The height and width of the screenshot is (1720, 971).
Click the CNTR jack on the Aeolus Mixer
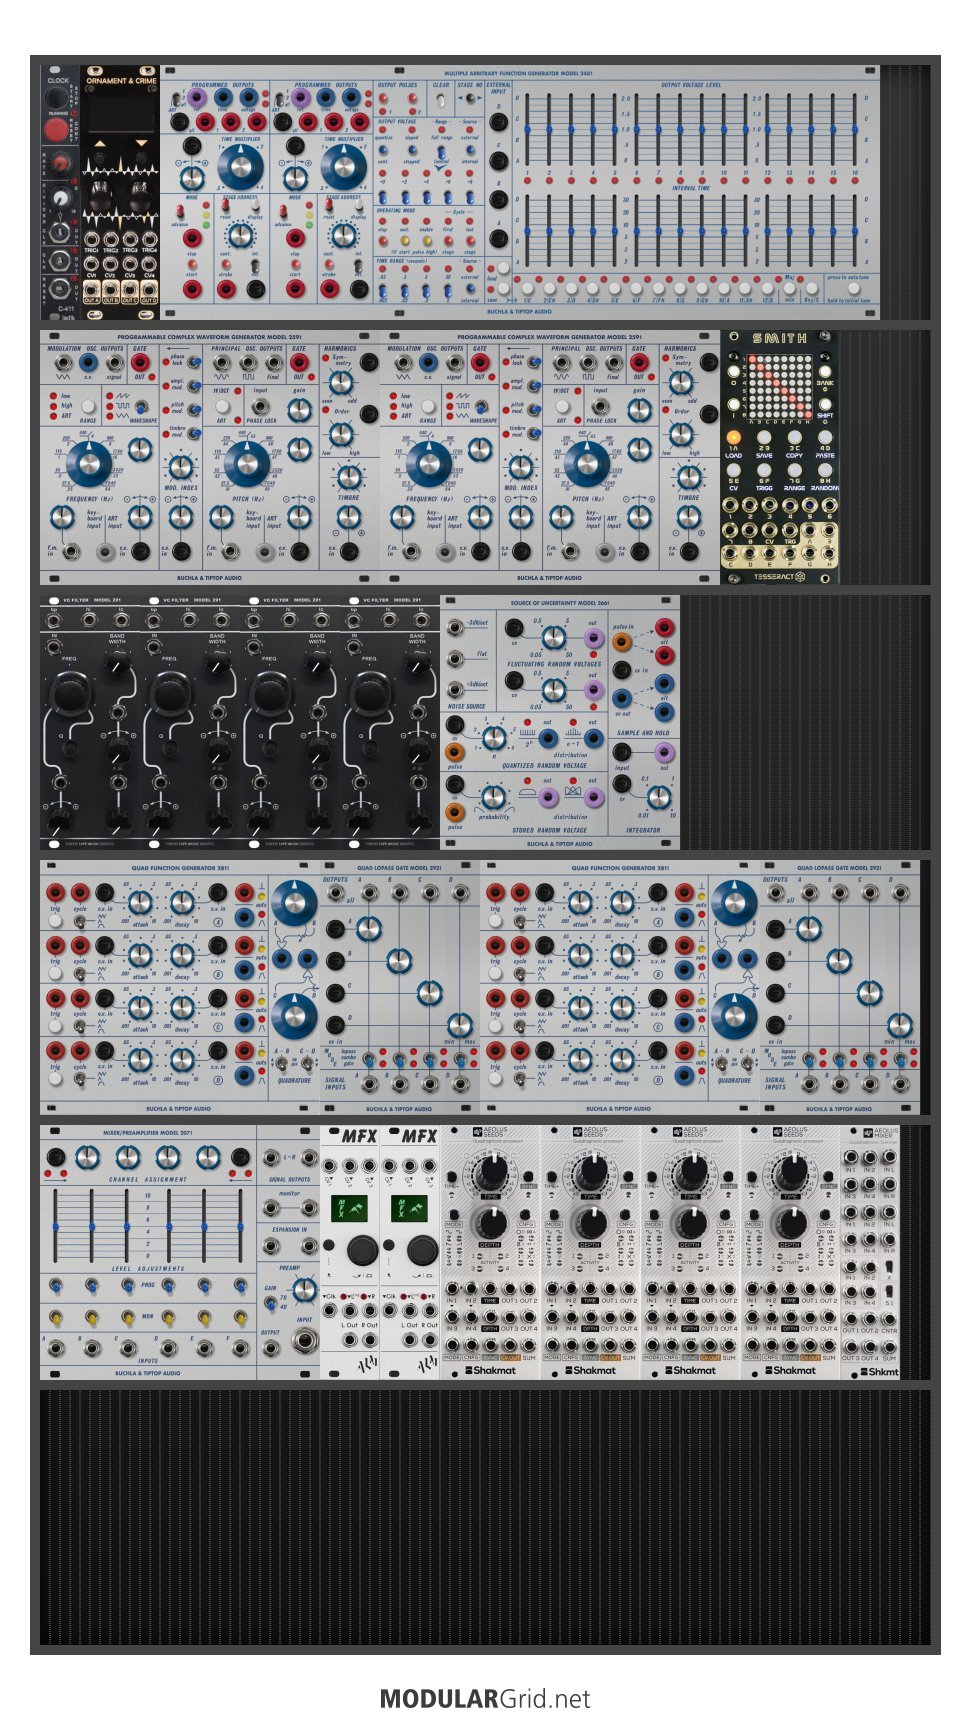point(889,1318)
